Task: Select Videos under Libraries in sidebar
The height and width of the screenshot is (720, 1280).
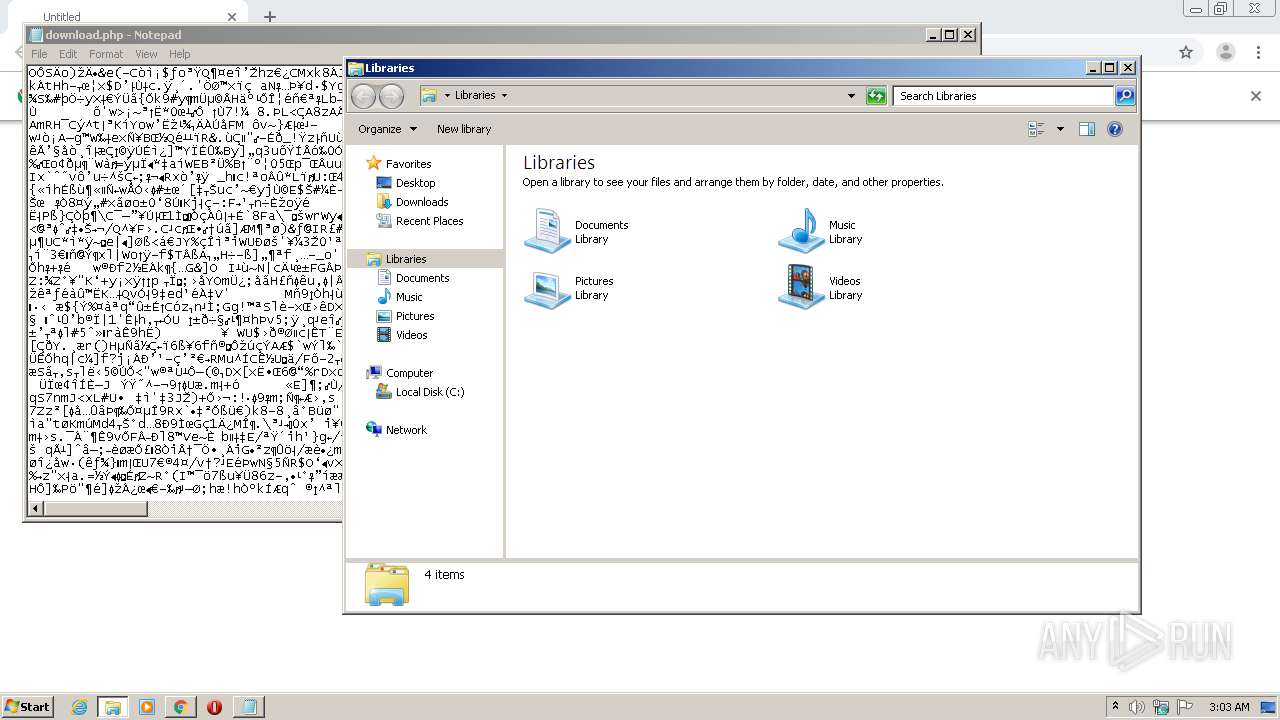Action: click(x=411, y=335)
